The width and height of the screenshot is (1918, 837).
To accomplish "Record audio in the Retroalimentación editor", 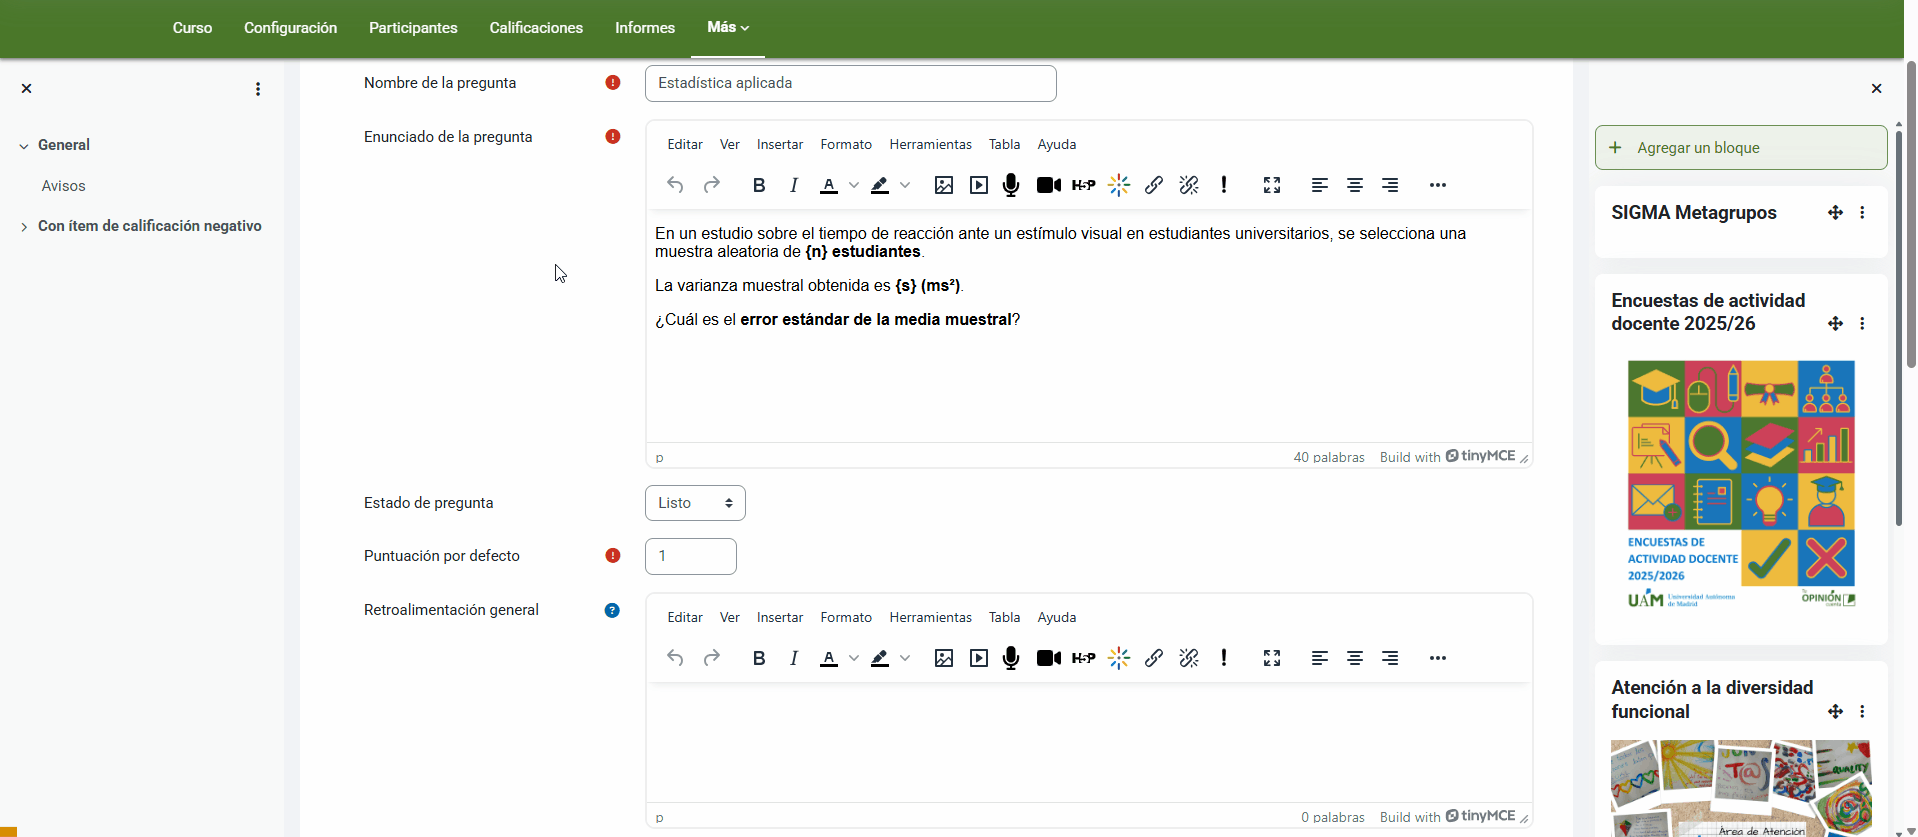I will 1011,658.
